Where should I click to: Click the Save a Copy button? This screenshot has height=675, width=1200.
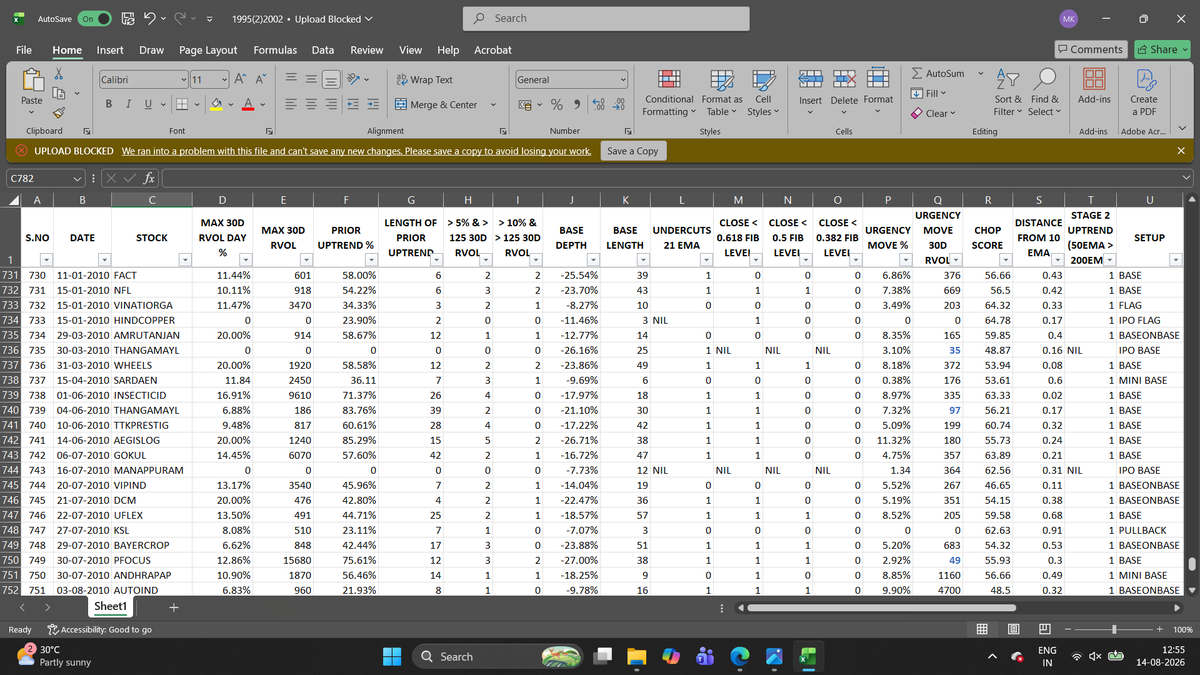click(x=633, y=151)
